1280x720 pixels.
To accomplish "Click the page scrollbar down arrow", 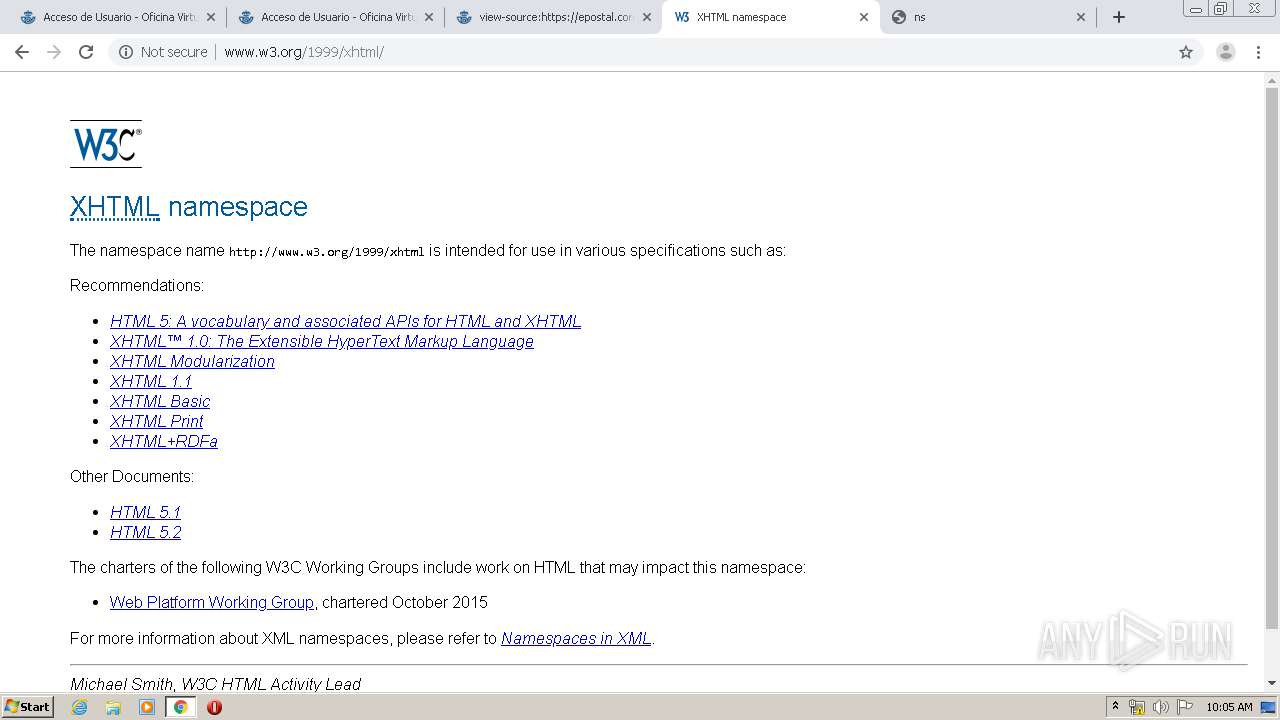I will point(1272,683).
